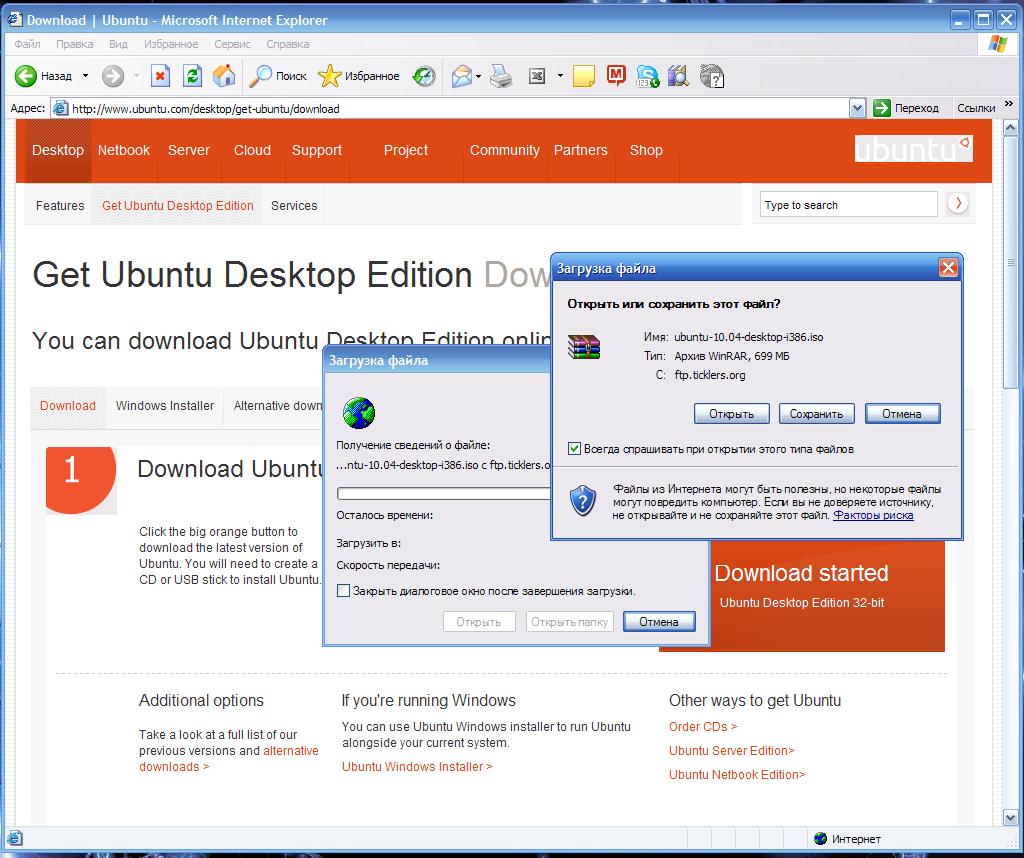
Task: Click the page scrollbar down arrow
Action: click(1010, 816)
